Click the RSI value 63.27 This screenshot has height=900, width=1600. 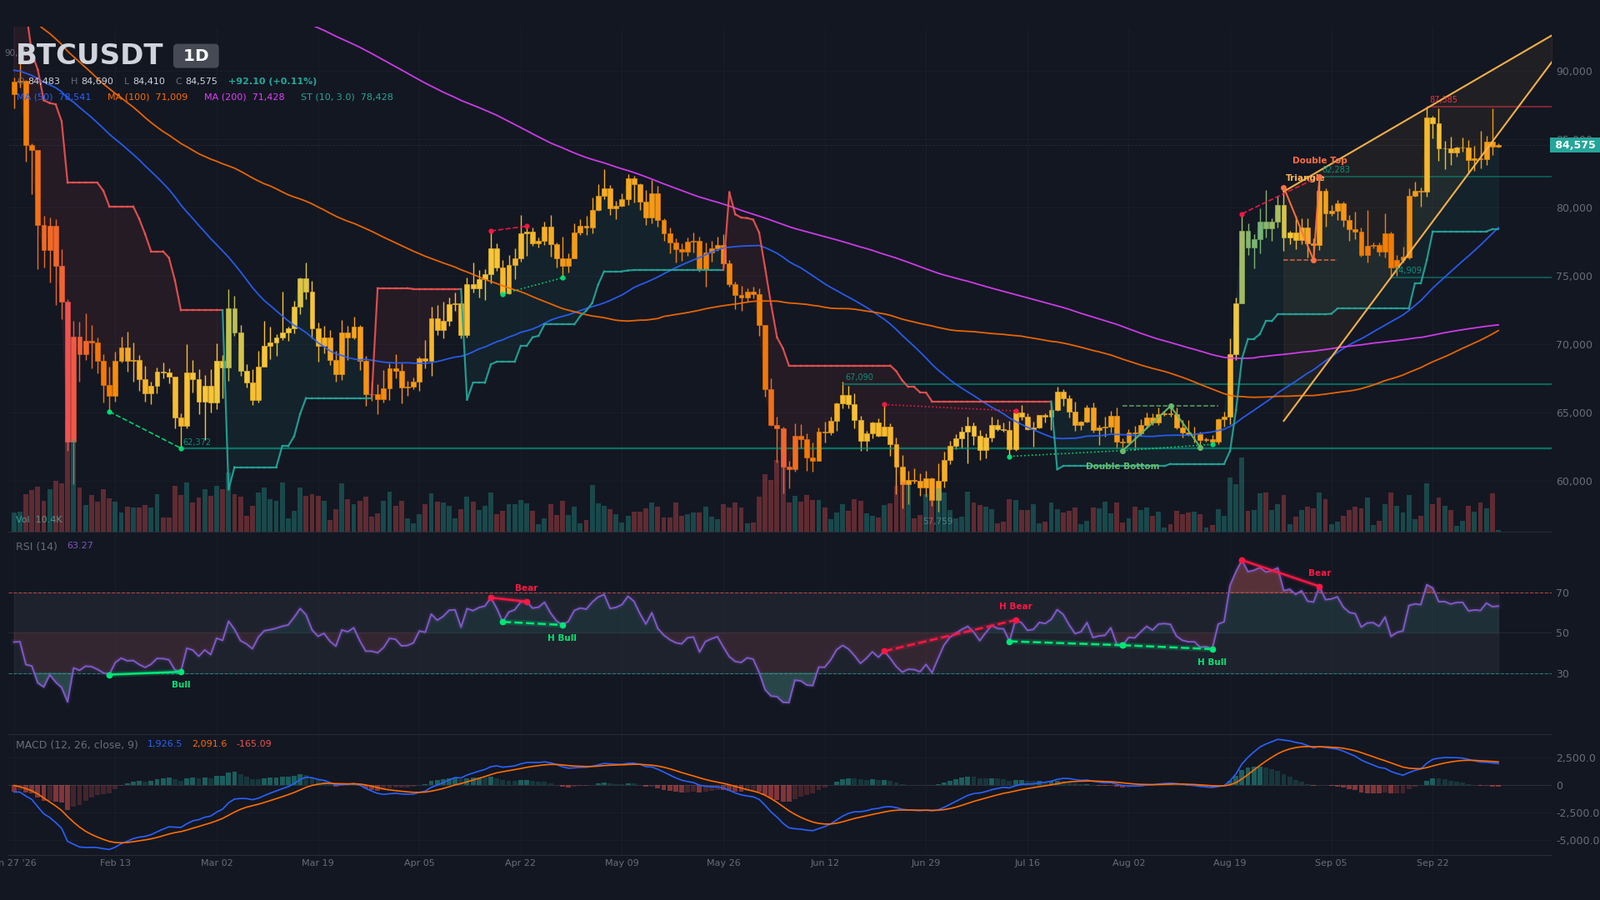[x=80, y=546]
